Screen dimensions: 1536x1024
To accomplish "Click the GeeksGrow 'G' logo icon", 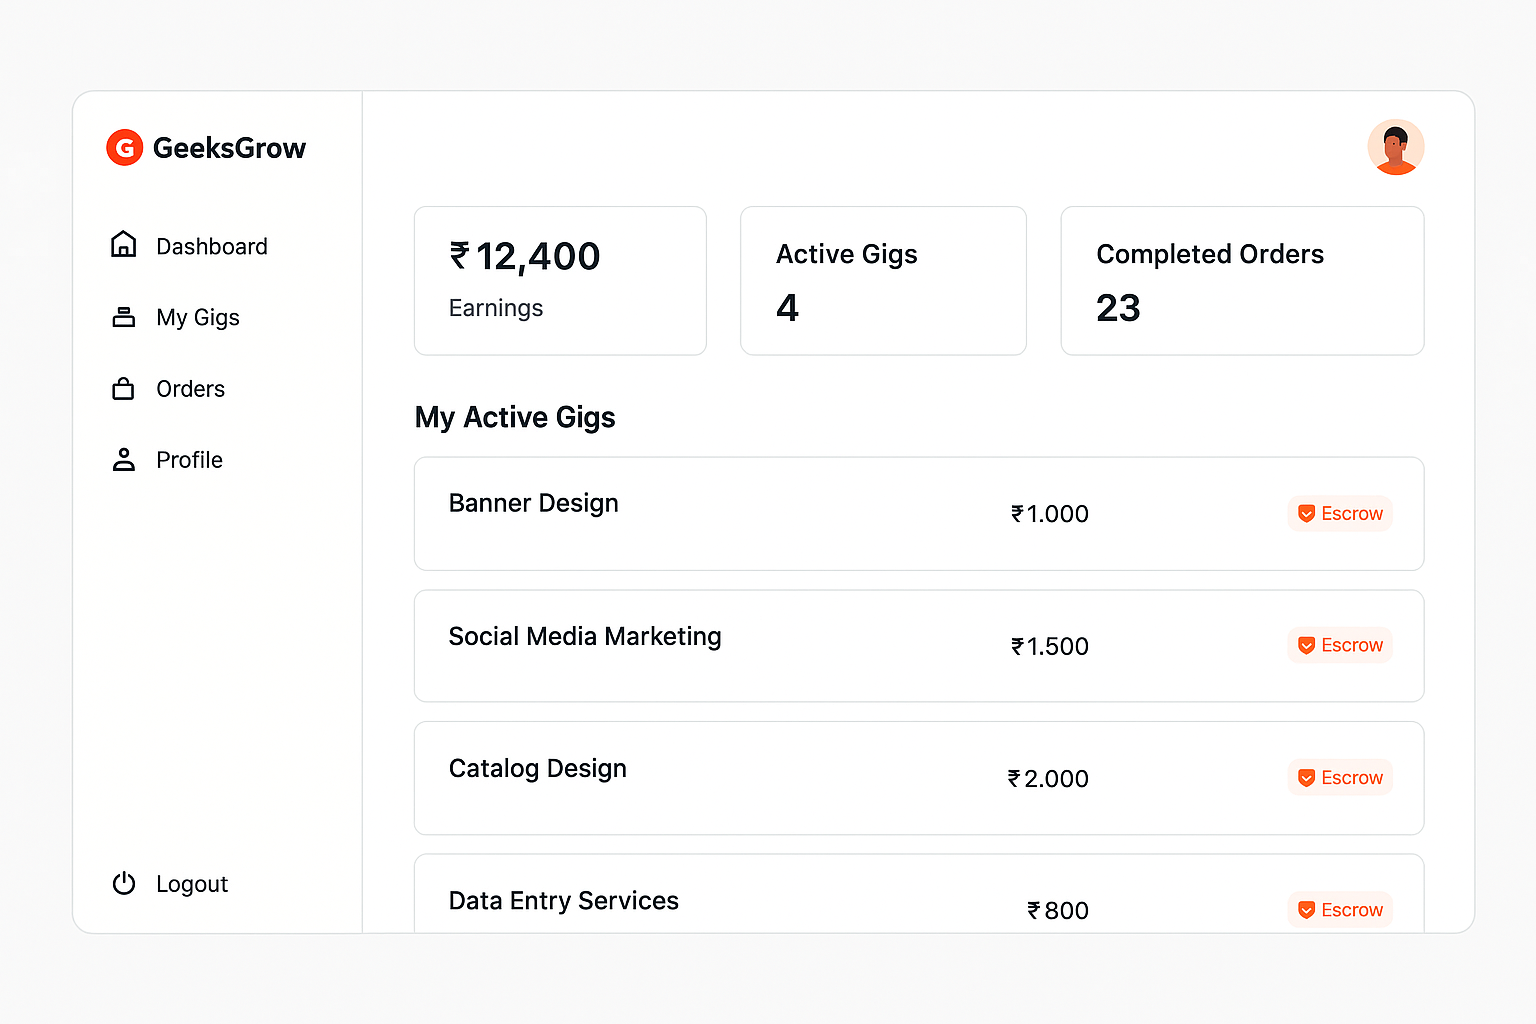I will [124, 147].
